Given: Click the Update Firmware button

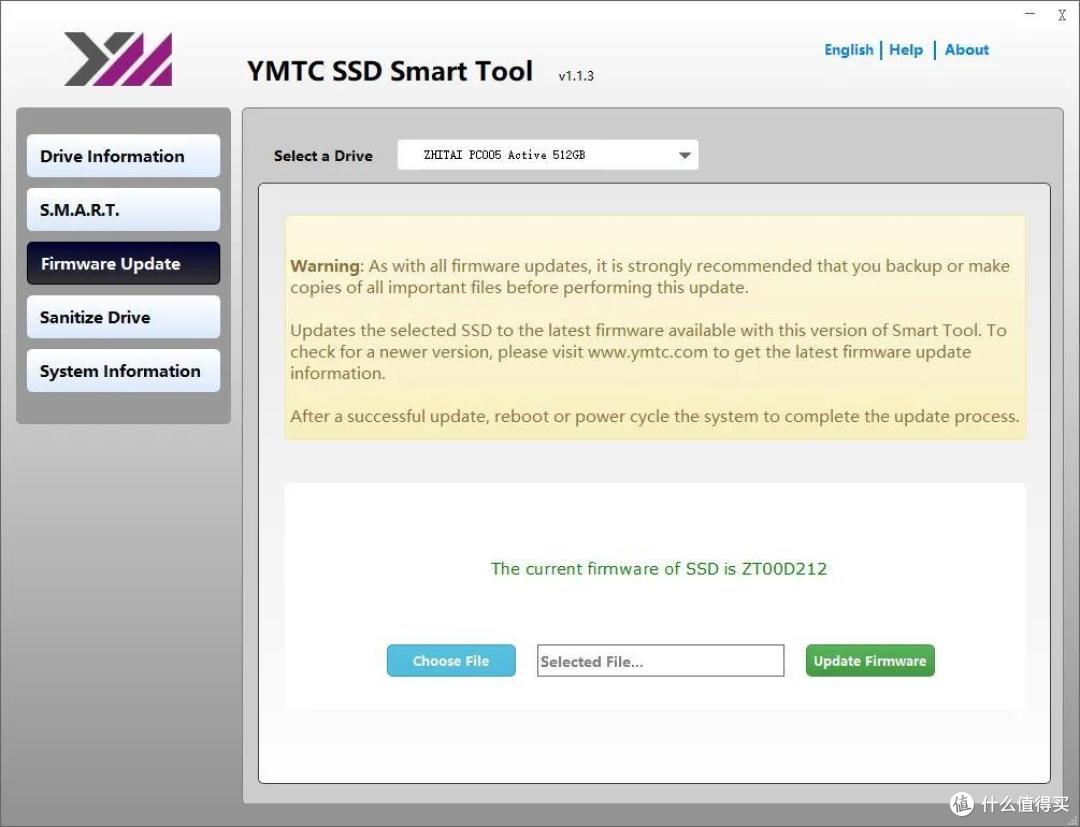Looking at the screenshot, I should tap(870, 660).
